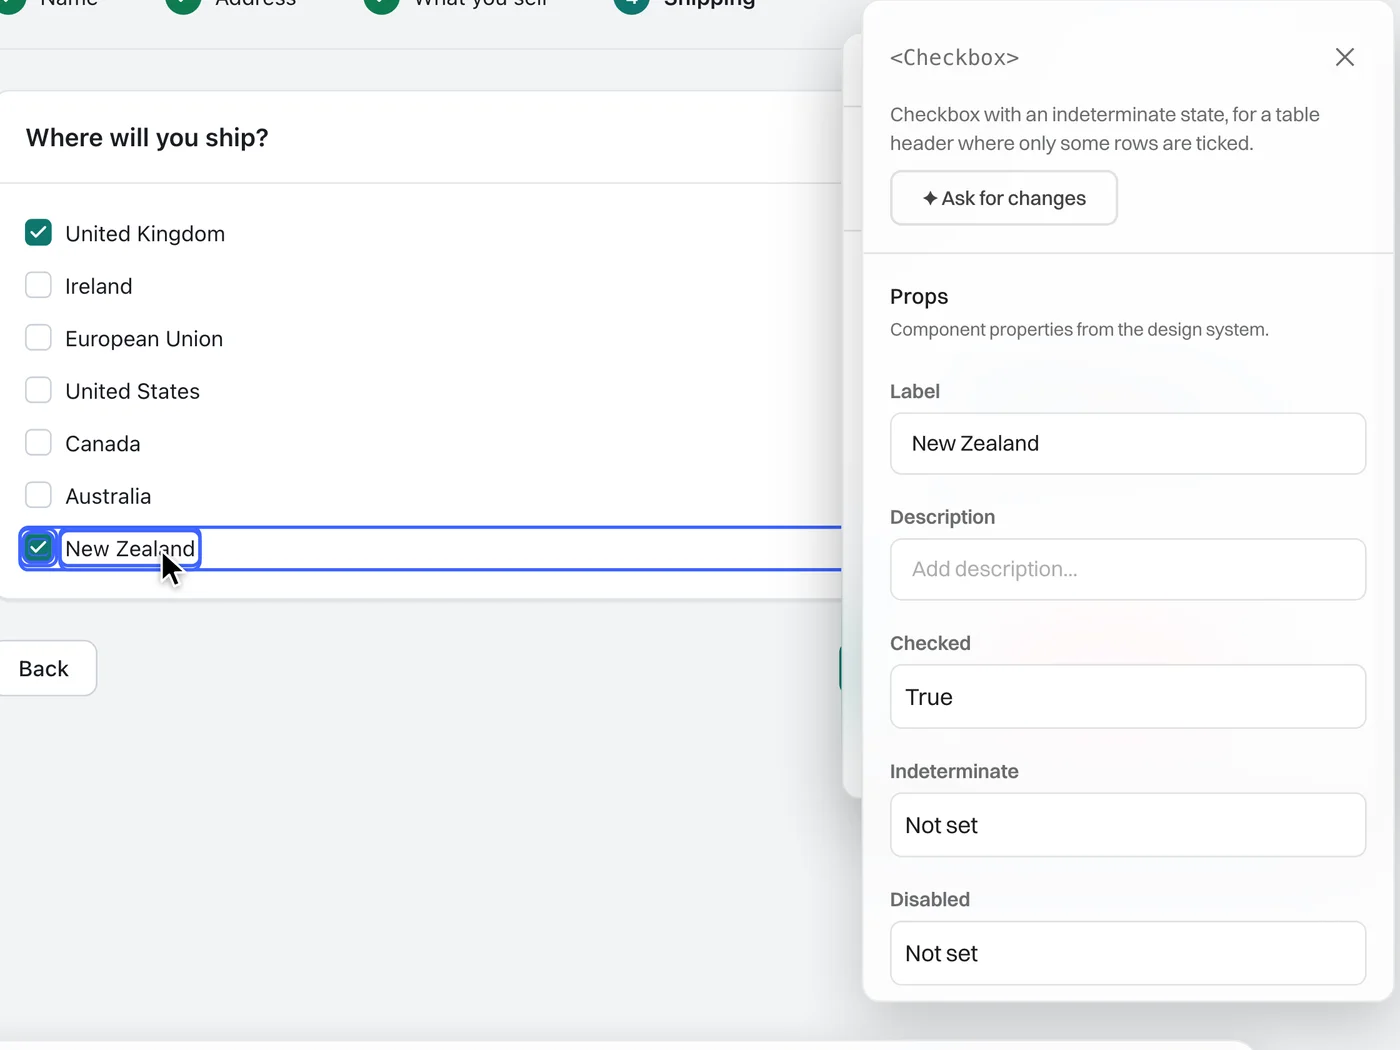Click the Where will you ship? heading

tap(147, 137)
